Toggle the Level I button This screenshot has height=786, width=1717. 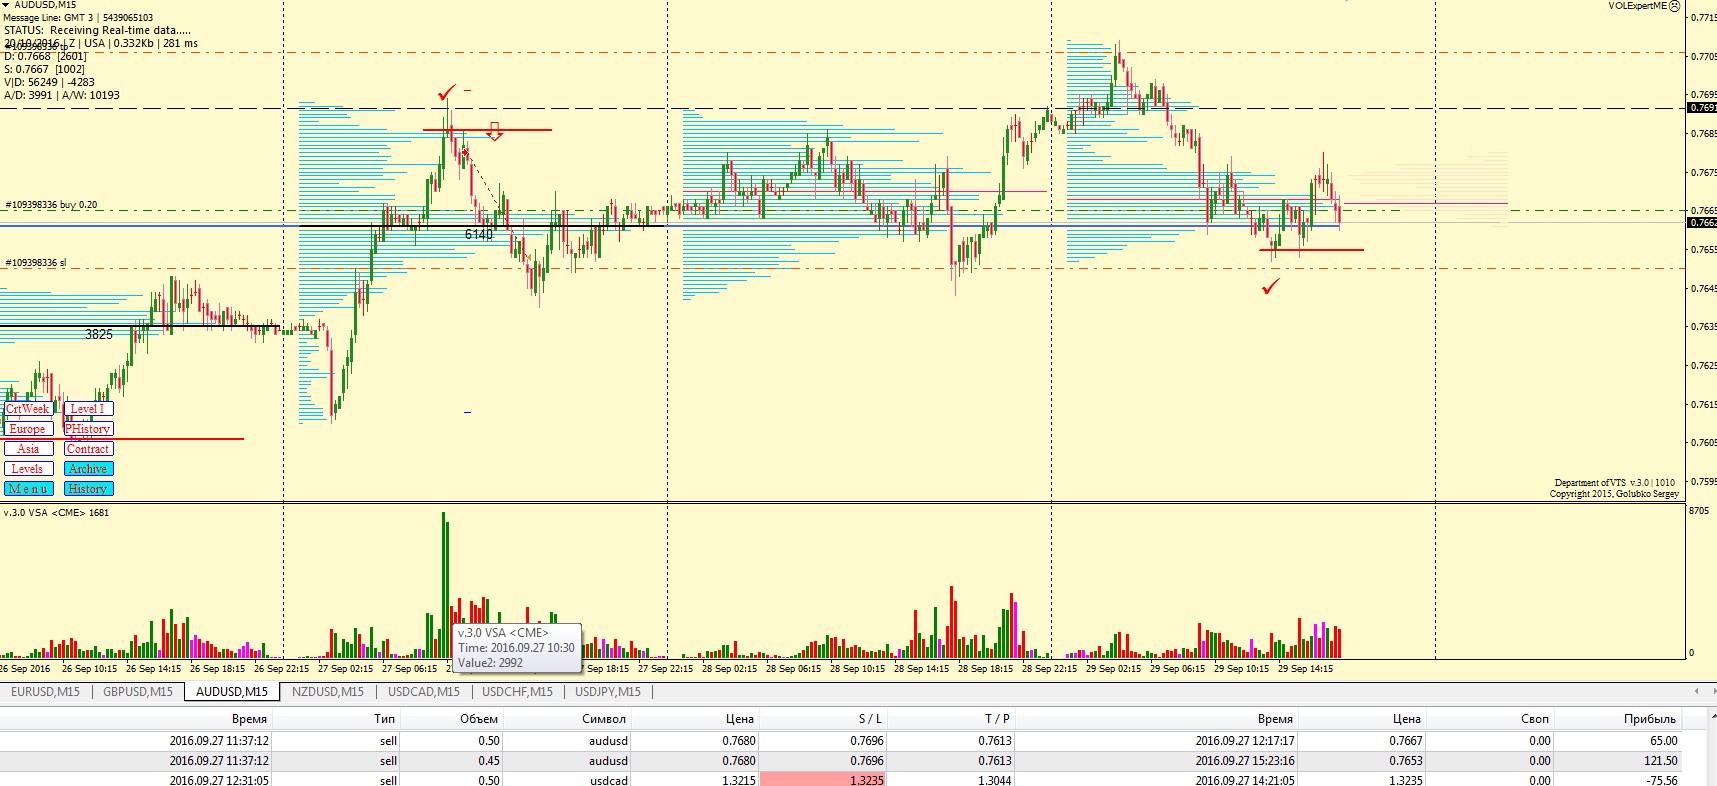(x=88, y=408)
